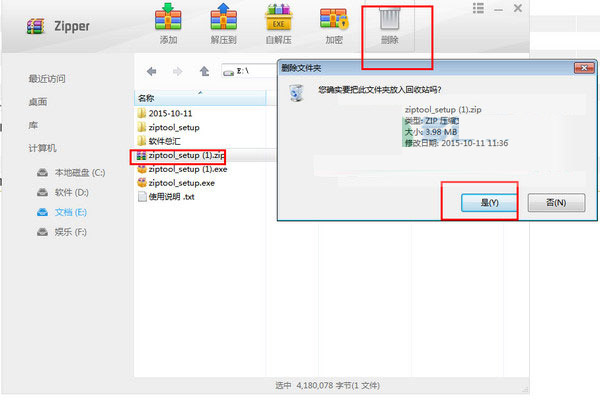This screenshot has height=403, width=600.
Task: Select the 解压到 (Extract to) toolbar icon
Action: pos(223,18)
